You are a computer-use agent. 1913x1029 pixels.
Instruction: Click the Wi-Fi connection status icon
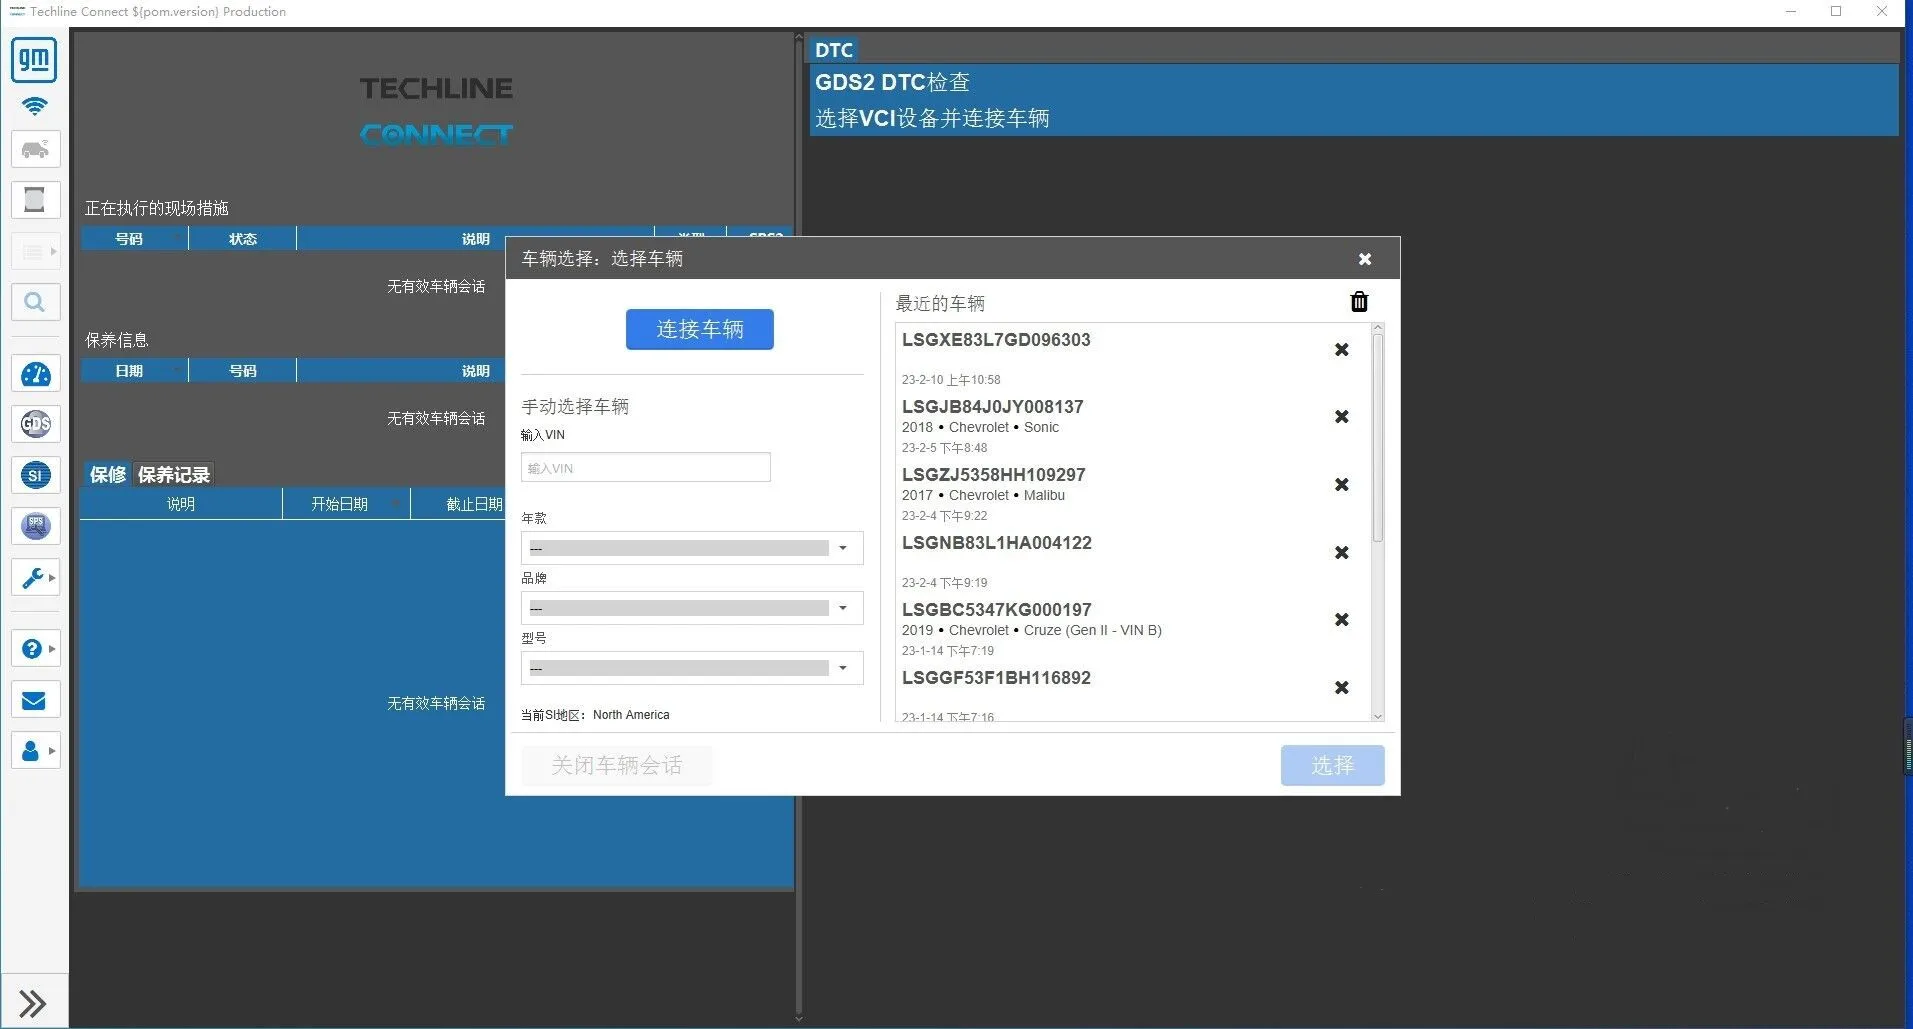pos(35,106)
